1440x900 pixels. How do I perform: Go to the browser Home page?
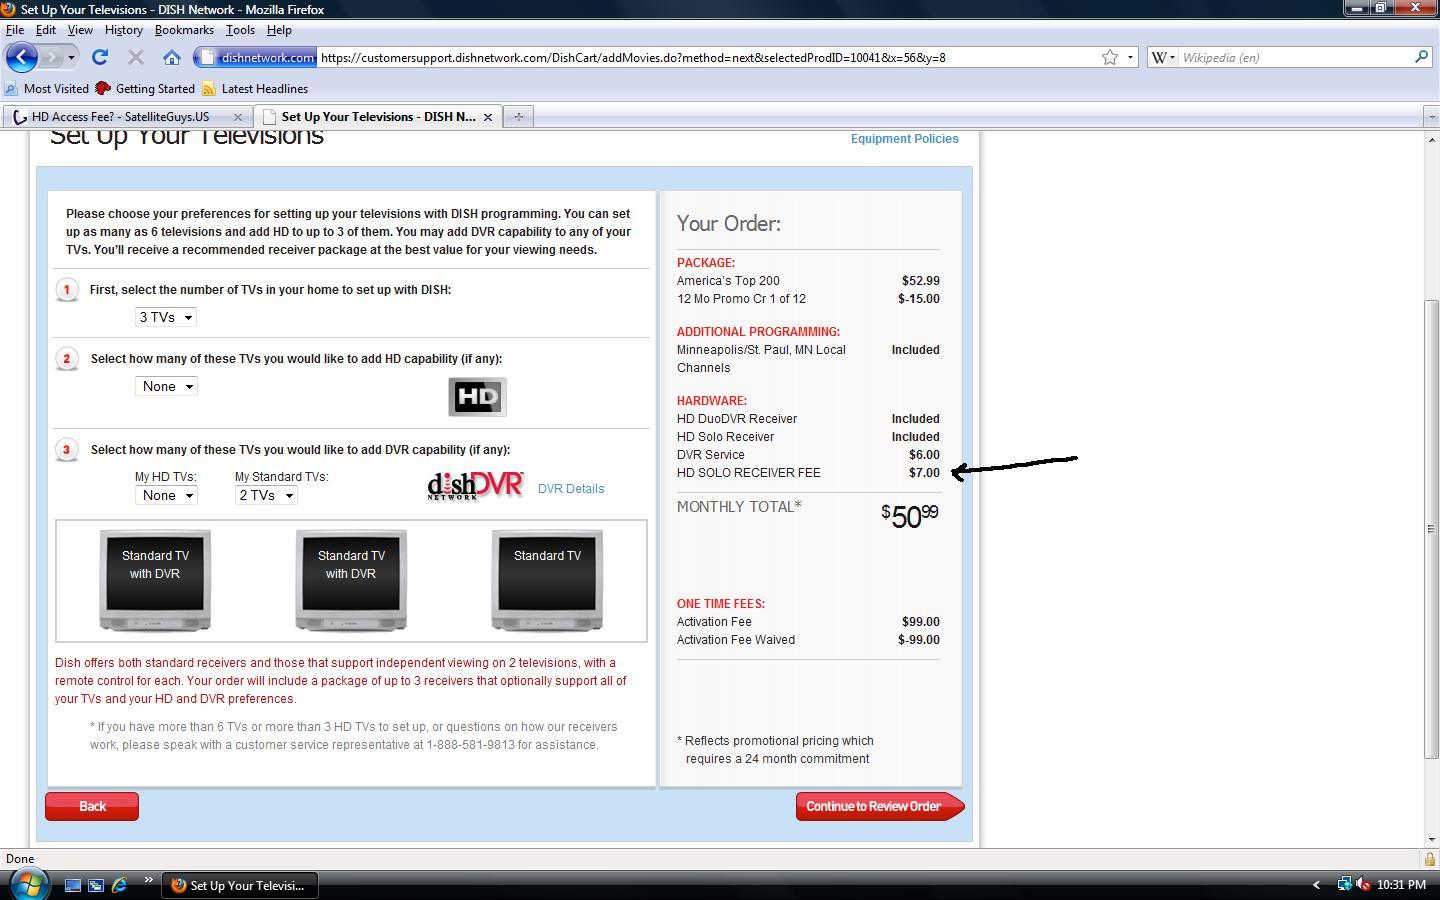172,57
